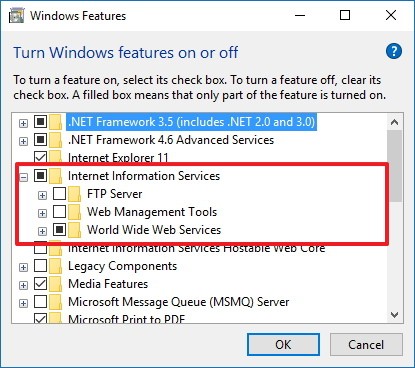Click the Internet Information Services folder icon
This screenshot has height=368, width=415.
(x=55, y=176)
